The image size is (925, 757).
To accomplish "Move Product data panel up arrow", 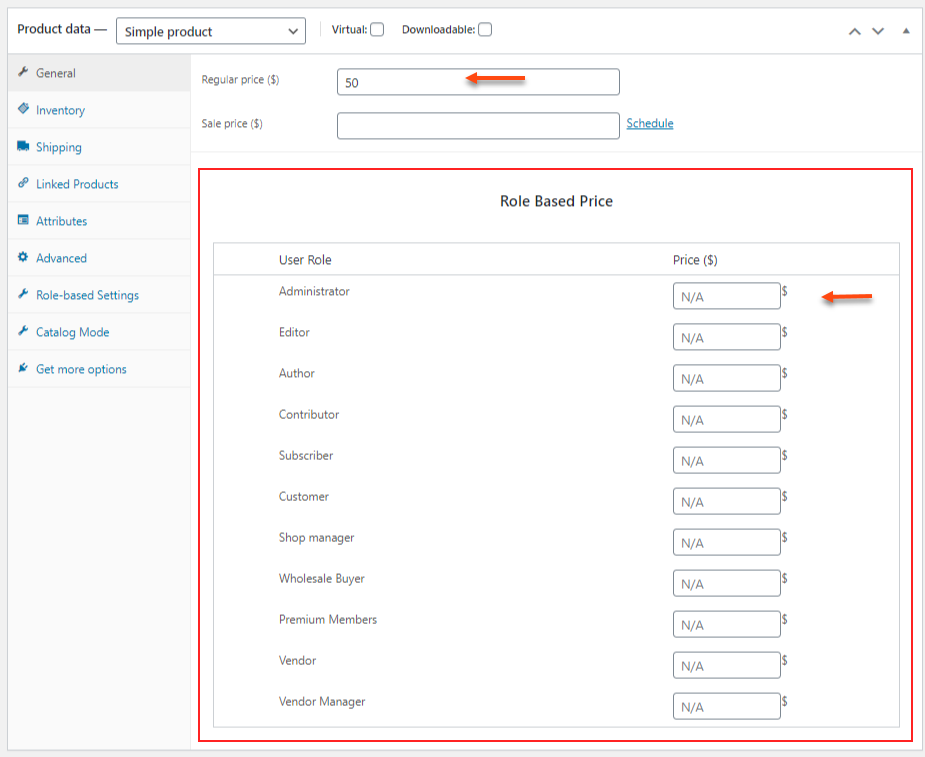I will 854,31.
